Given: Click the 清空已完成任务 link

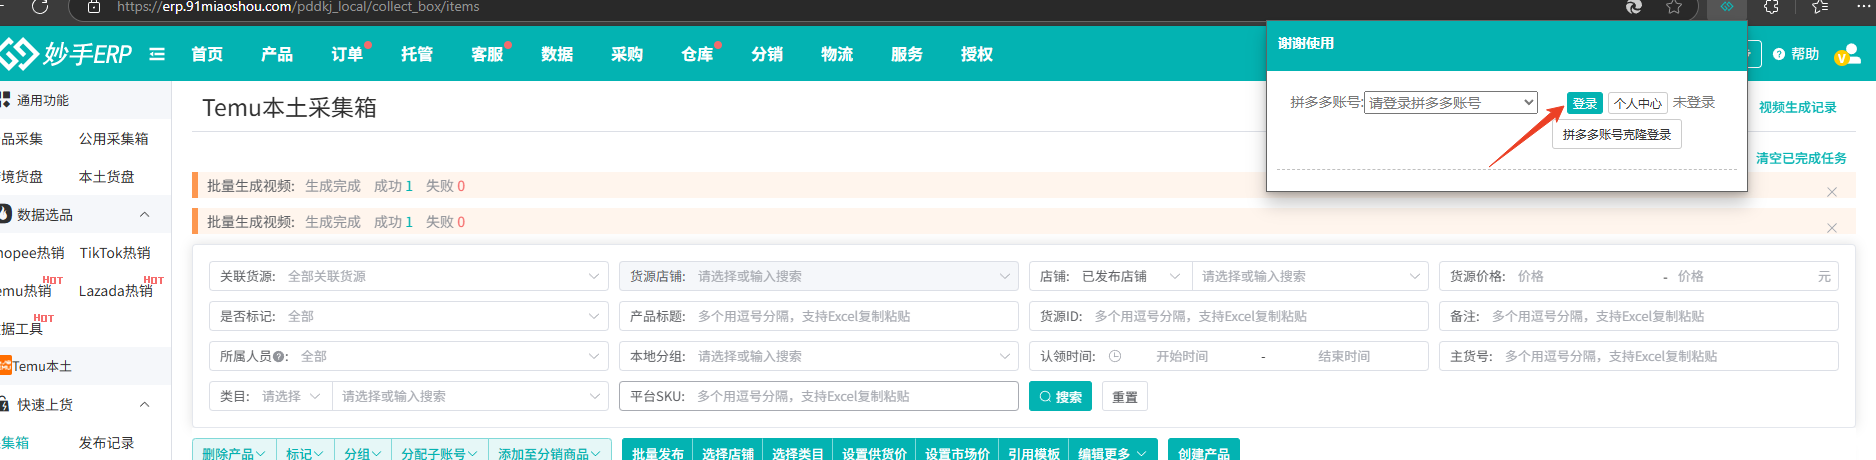Looking at the screenshot, I should point(1801,158).
